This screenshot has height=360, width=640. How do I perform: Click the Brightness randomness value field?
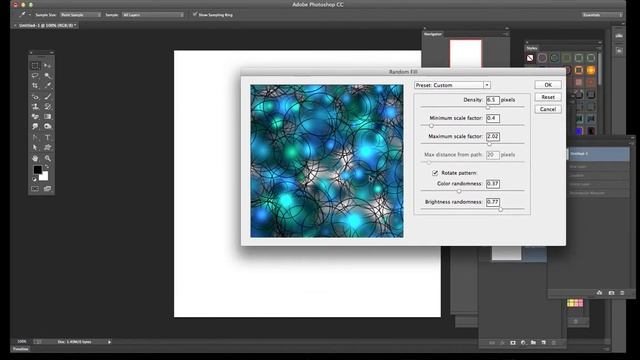[493, 202]
